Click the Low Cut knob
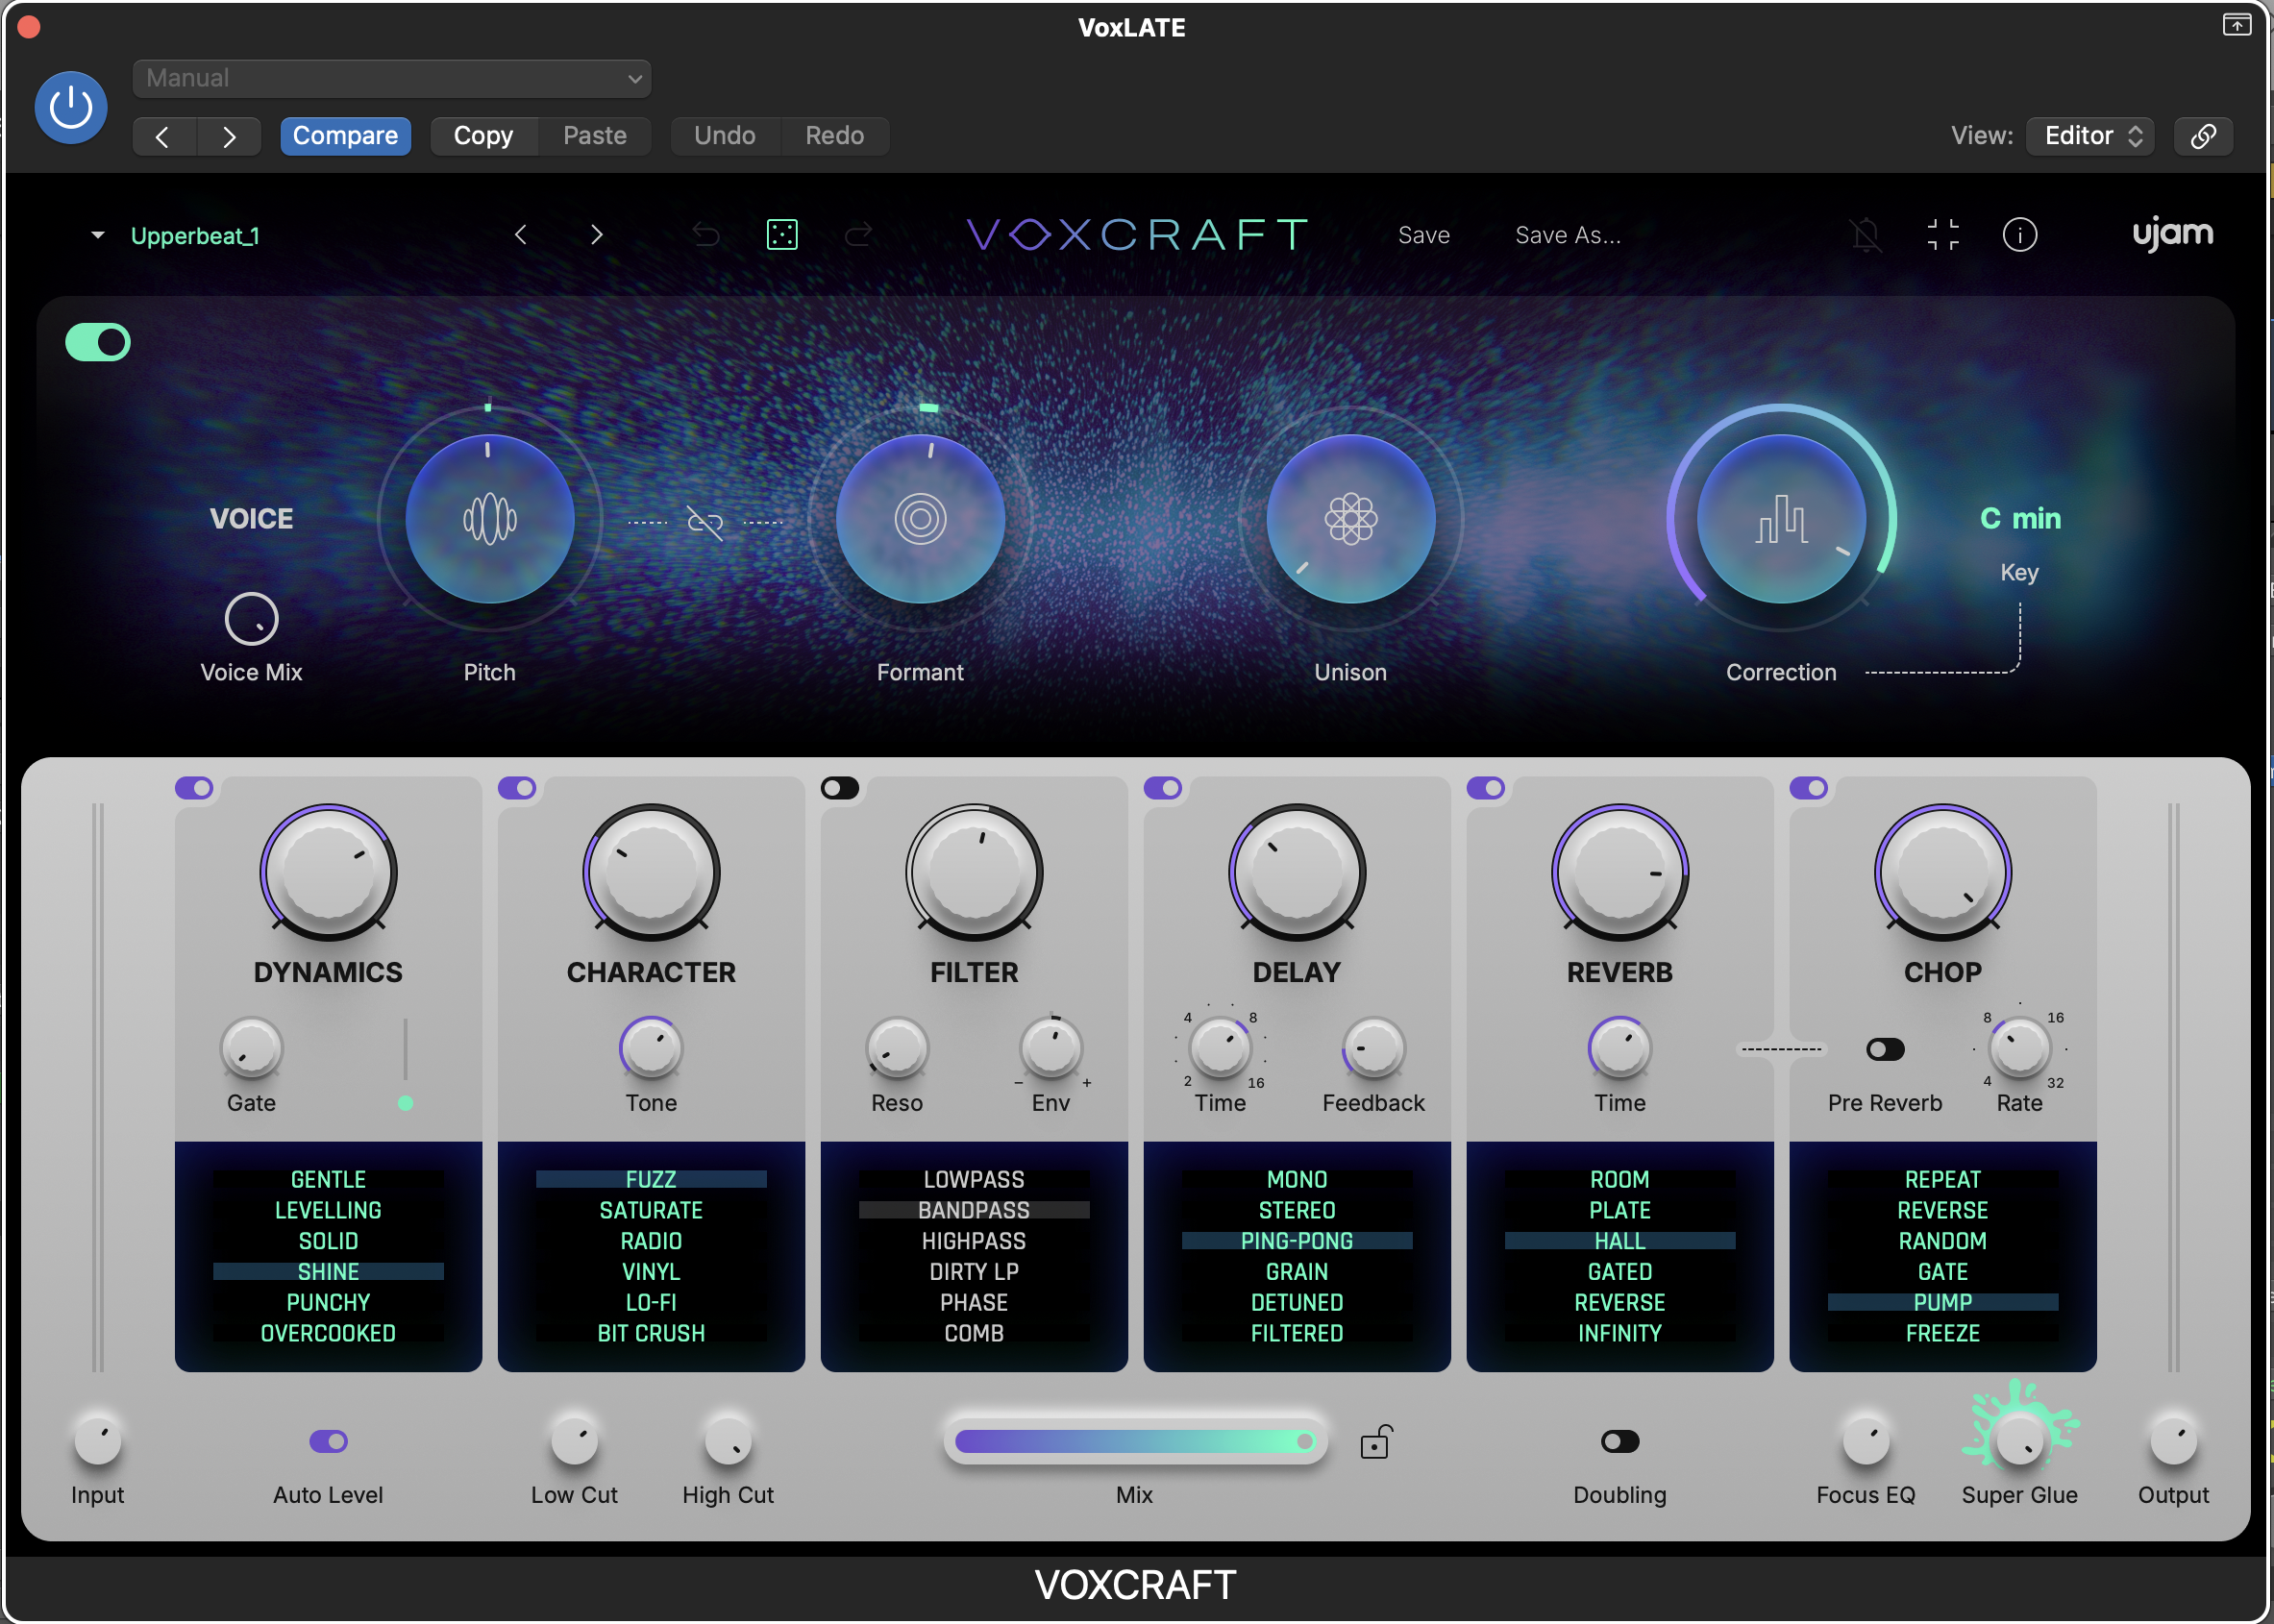The width and height of the screenshot is (2274, 1624). tap(574, 1440)
